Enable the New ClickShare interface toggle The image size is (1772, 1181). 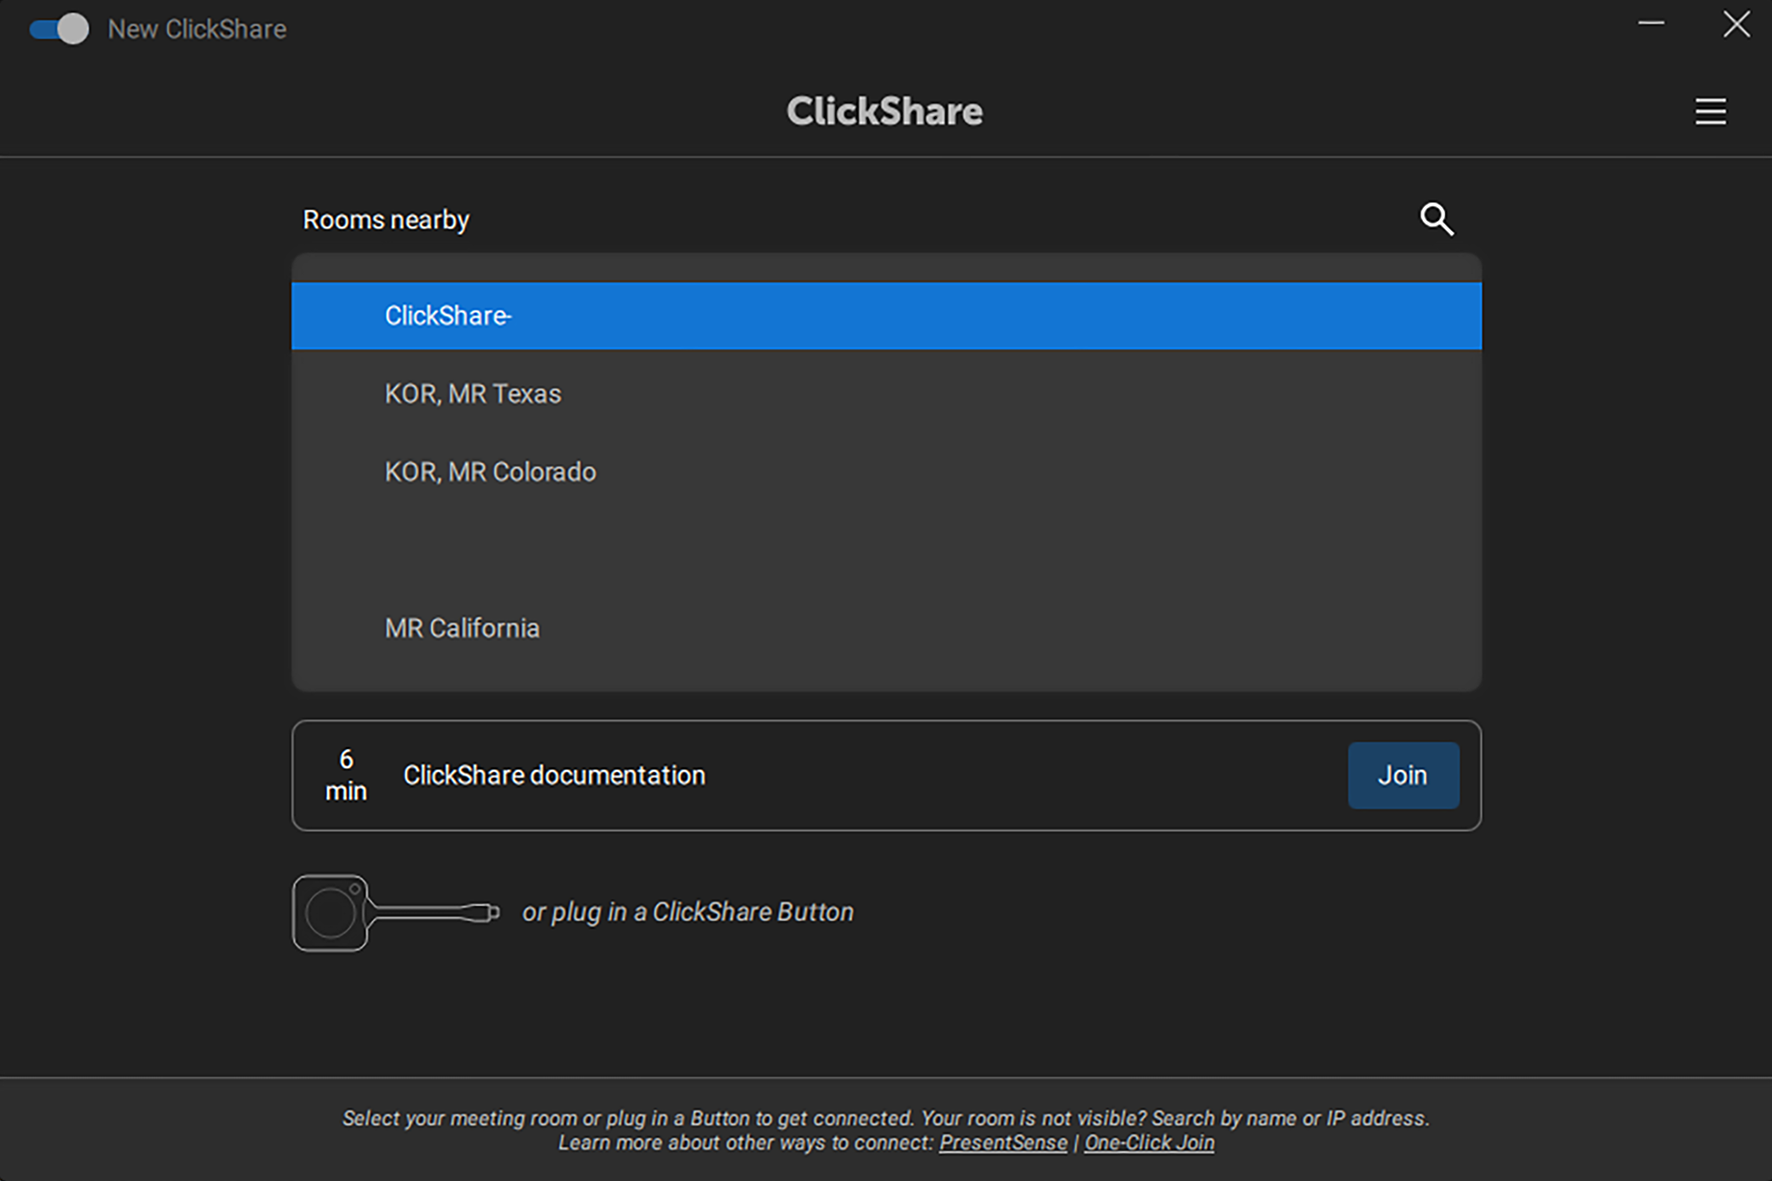[57, 29]
